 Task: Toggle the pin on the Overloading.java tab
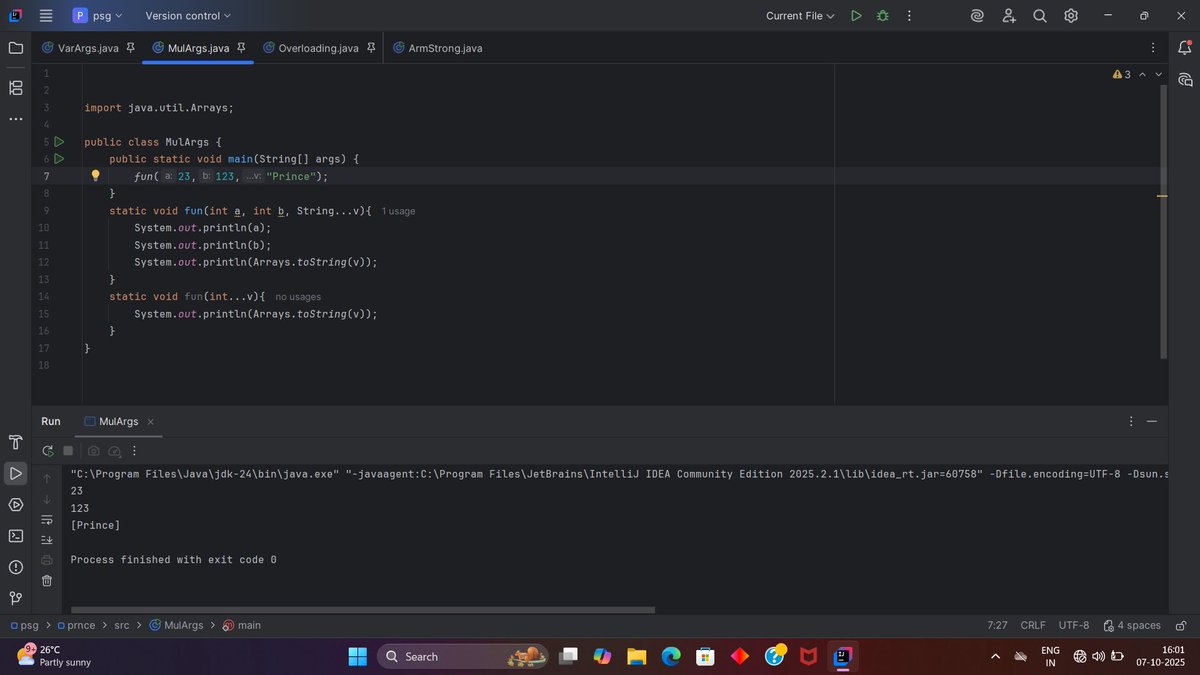(x=371, y=48)
